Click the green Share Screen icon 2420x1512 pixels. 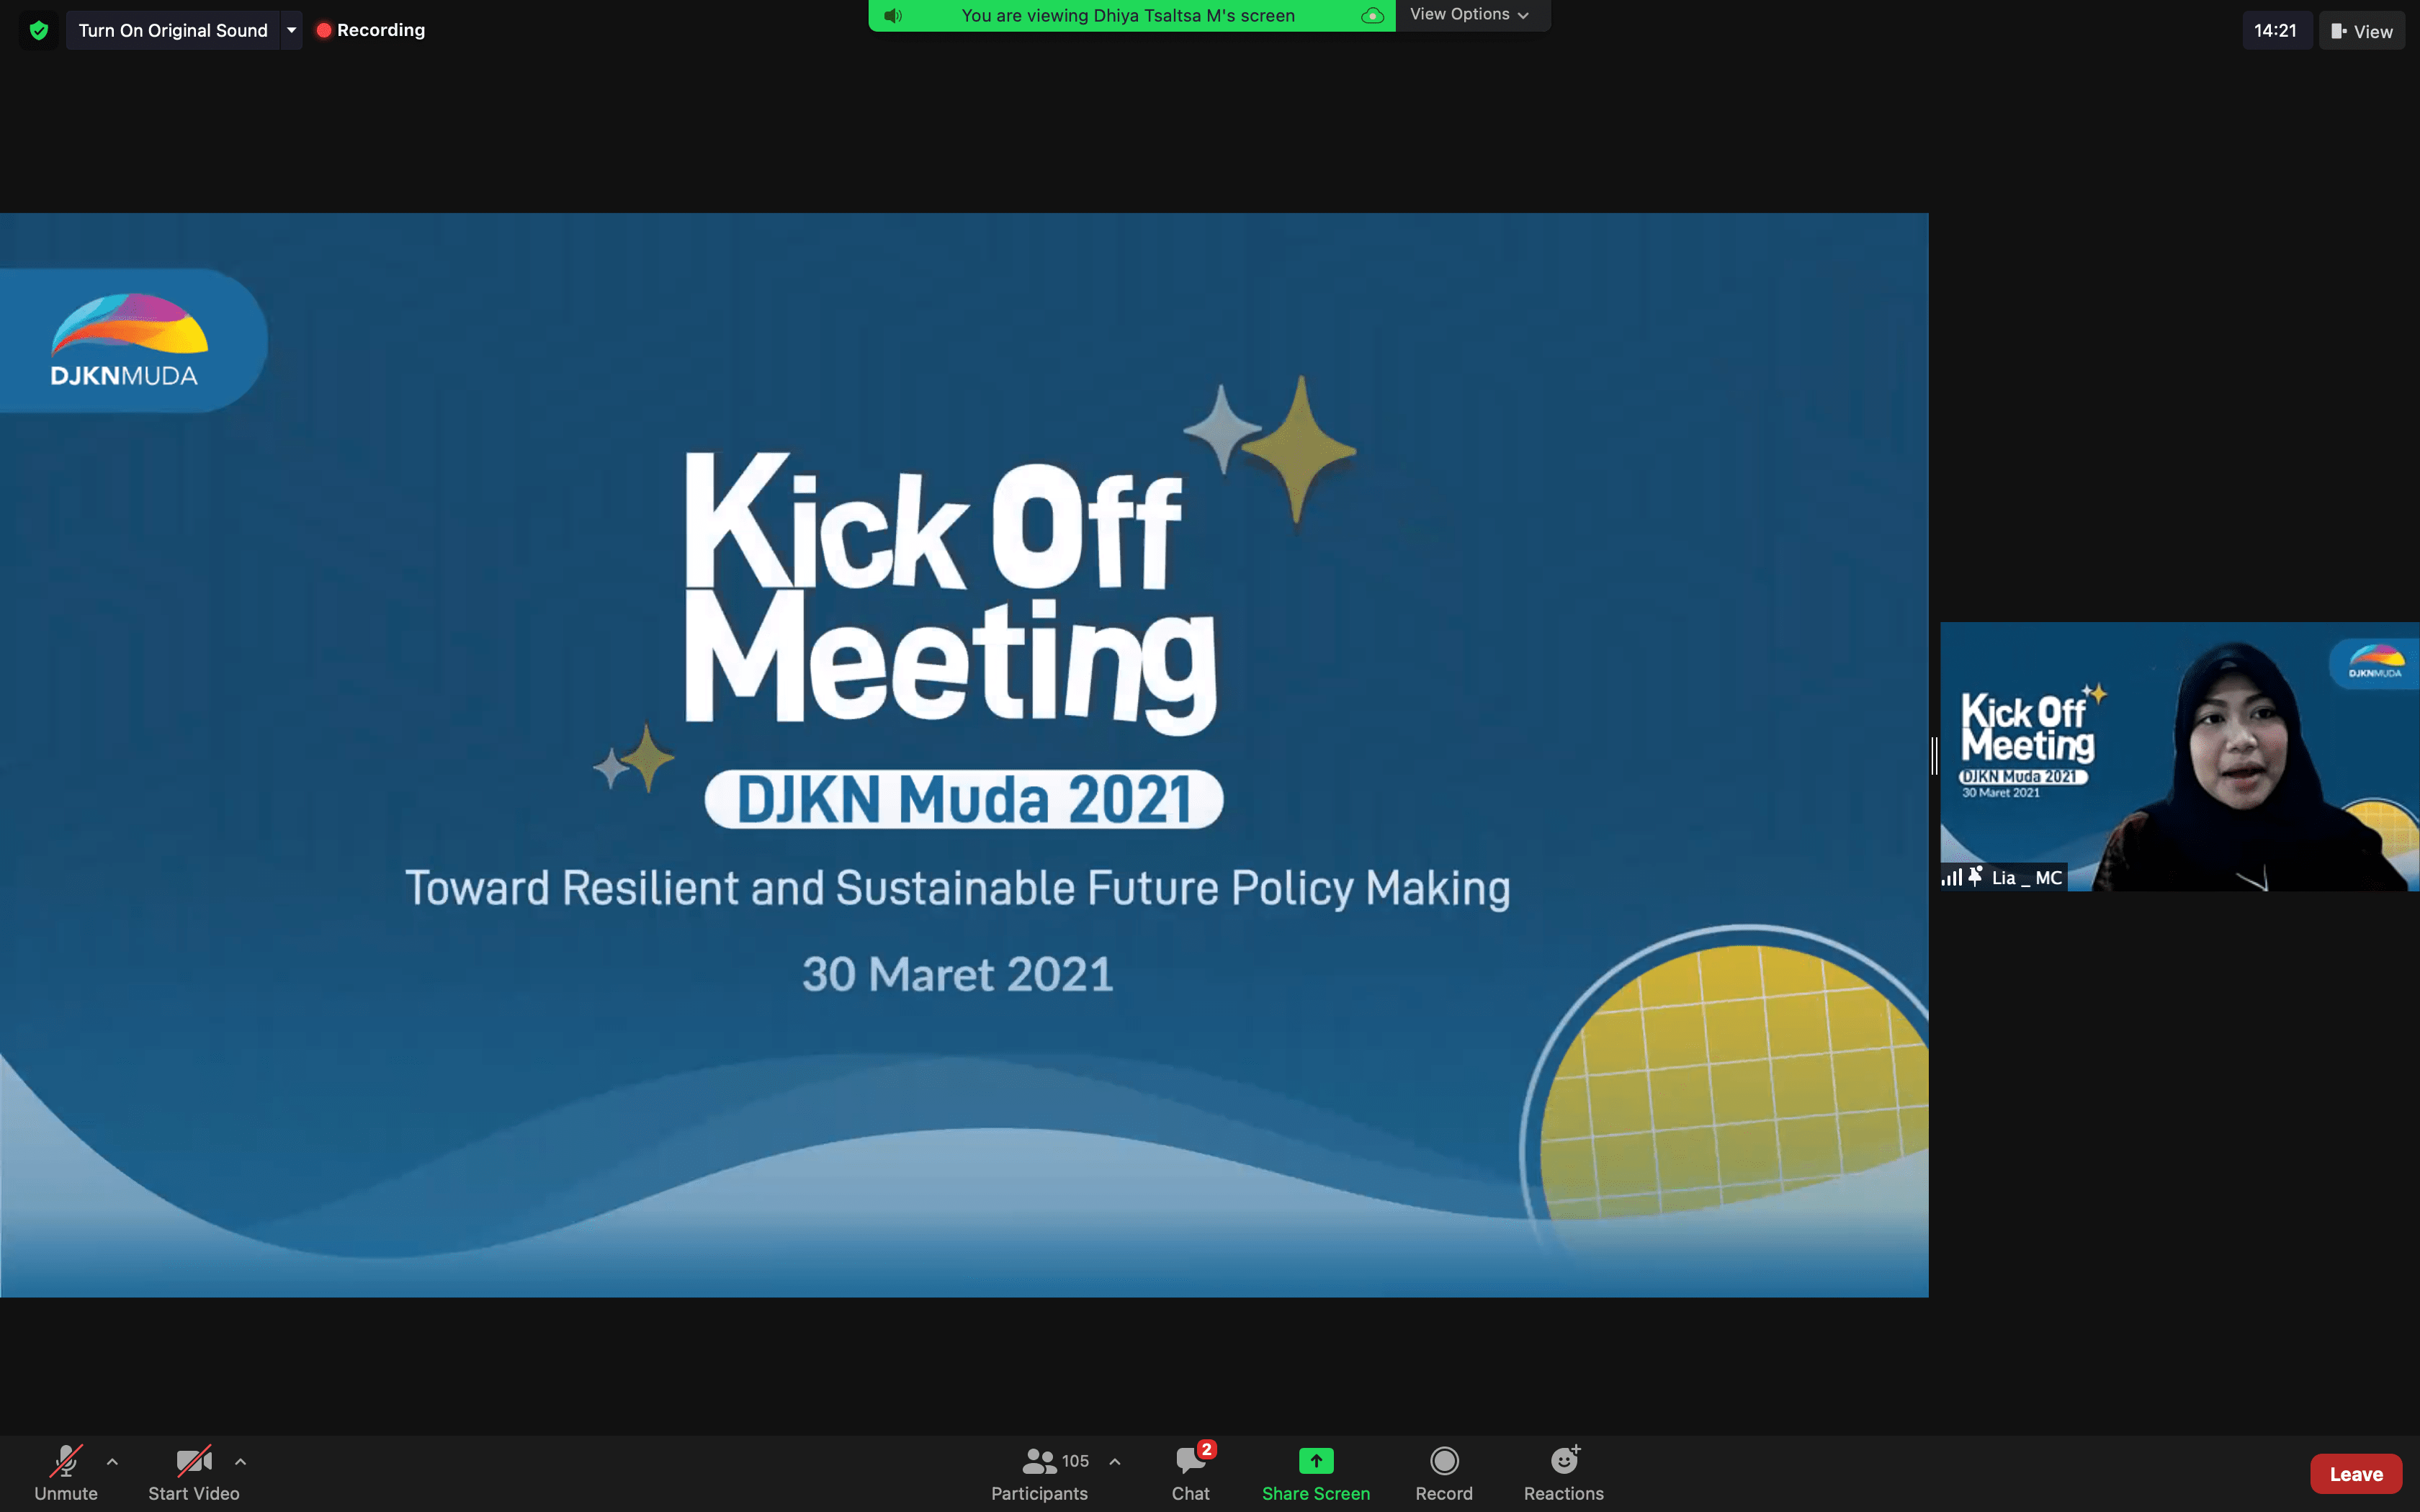click(1315, 1461)
